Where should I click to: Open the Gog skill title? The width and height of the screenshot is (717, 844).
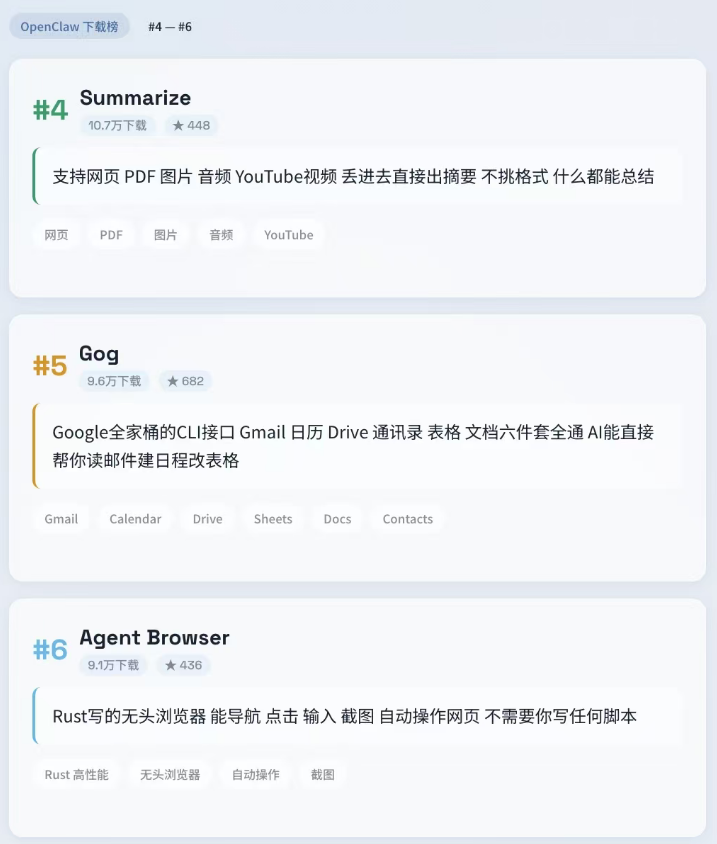(x=99, y=354)
